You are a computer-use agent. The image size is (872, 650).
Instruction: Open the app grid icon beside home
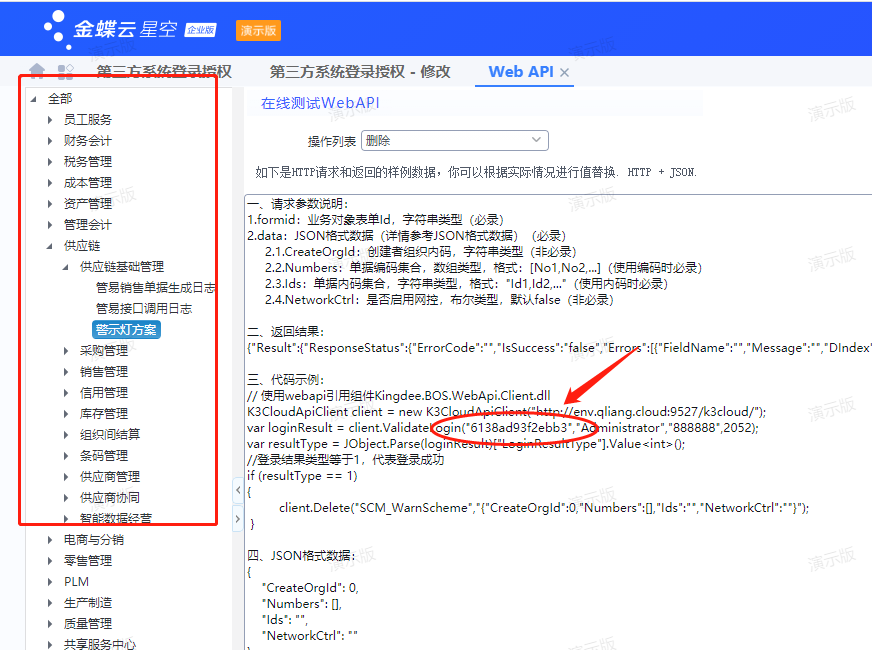pyautogui.click(x=66, y=72)
